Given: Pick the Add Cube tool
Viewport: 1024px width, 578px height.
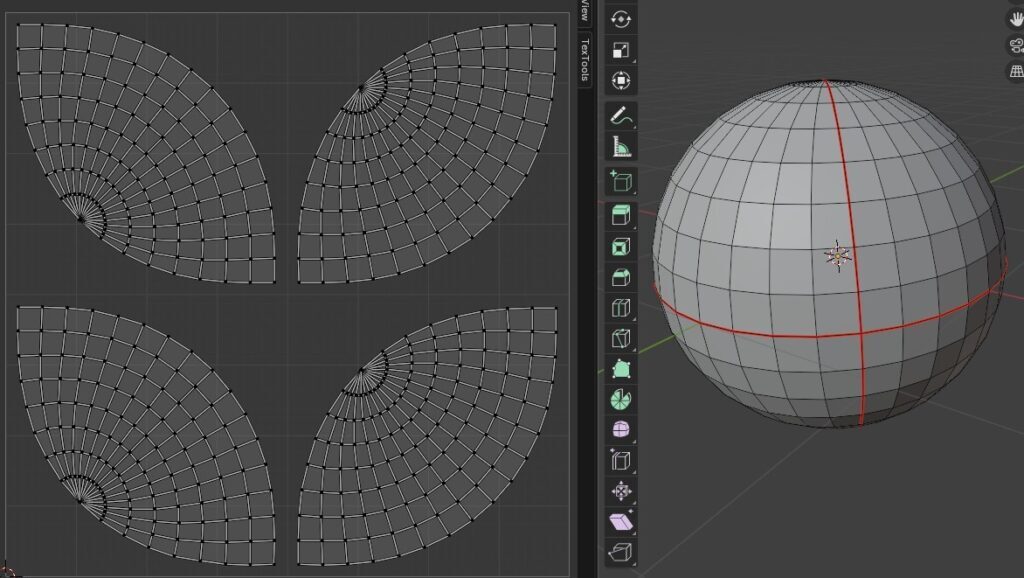Looking at the screenshot, I should [x=620, y=182].
